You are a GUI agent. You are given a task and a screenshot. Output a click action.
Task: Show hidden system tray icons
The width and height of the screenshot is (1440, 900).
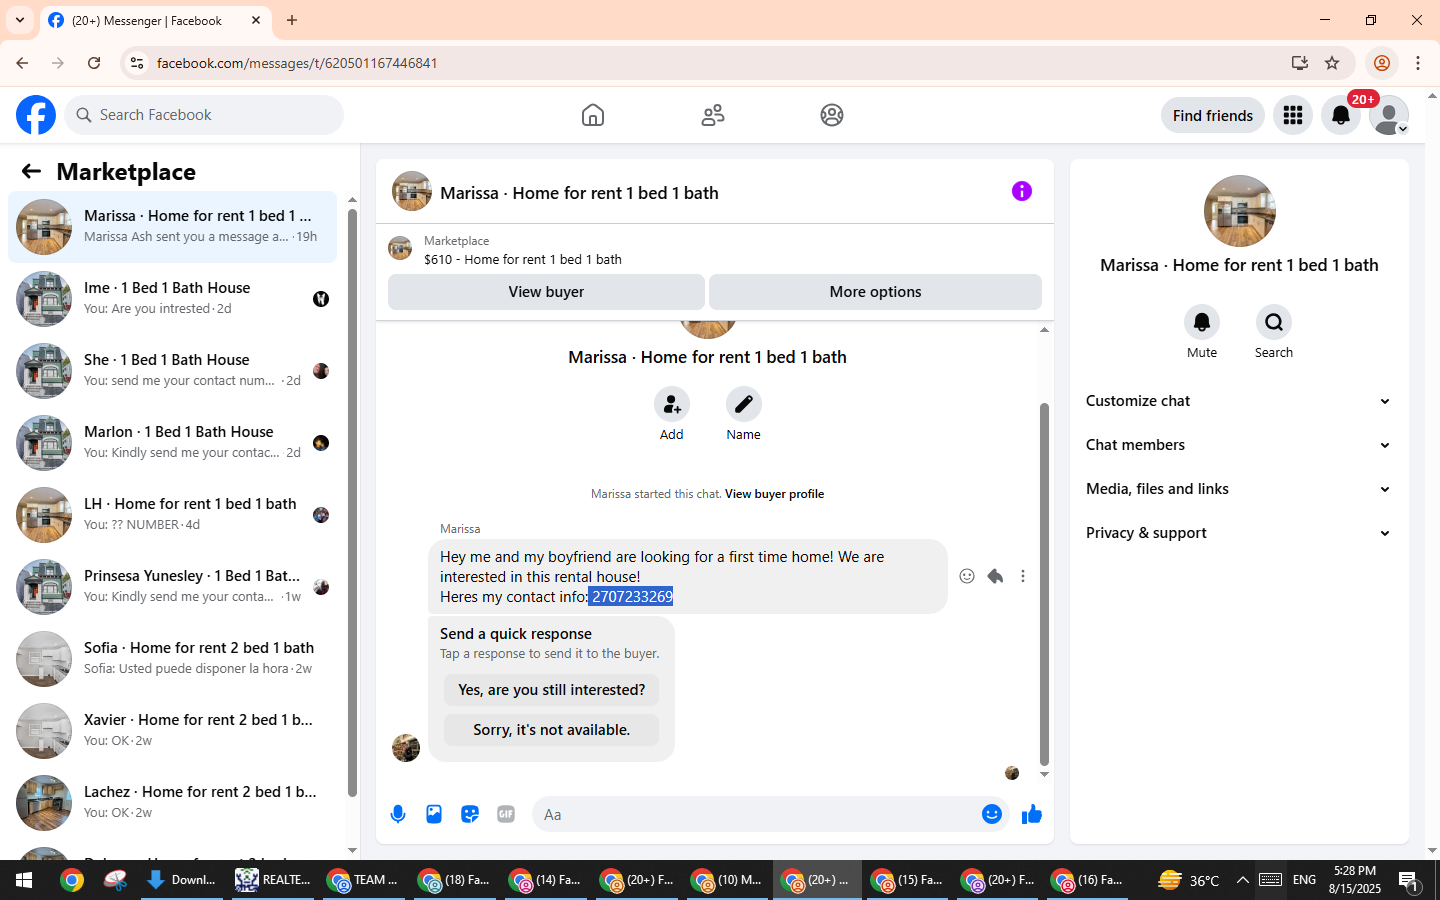click(1242, 880)
